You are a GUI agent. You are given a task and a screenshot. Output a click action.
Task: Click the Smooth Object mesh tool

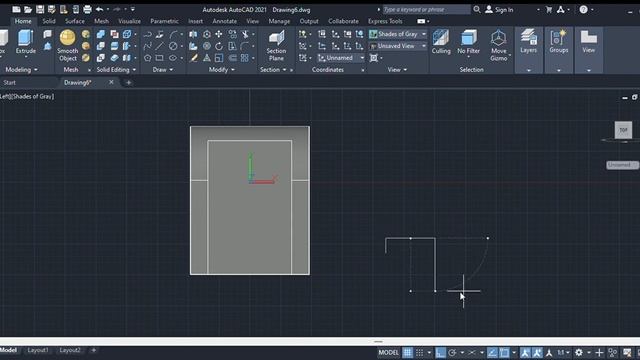(x=67, y=45)
